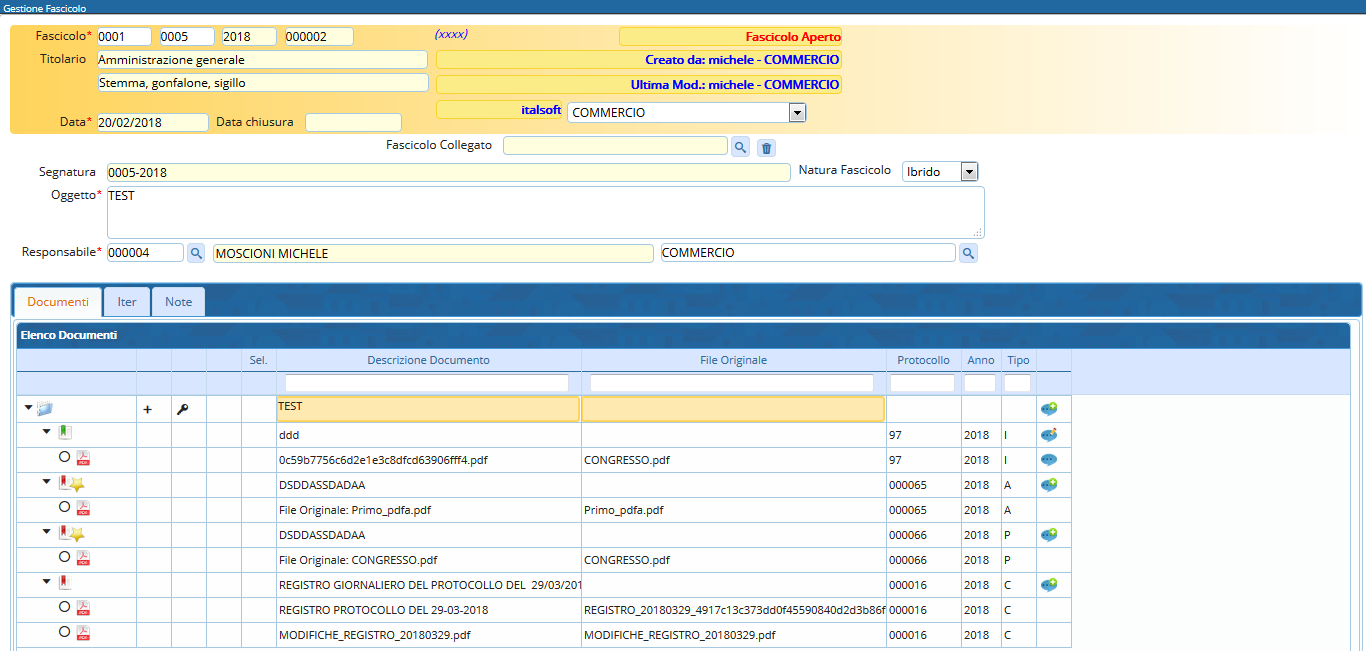Select radio button for Primo_pdfa.pdf row
The width and height of the screenshot is (1366, 651).
pyautogui.click(x=64, y=507)
